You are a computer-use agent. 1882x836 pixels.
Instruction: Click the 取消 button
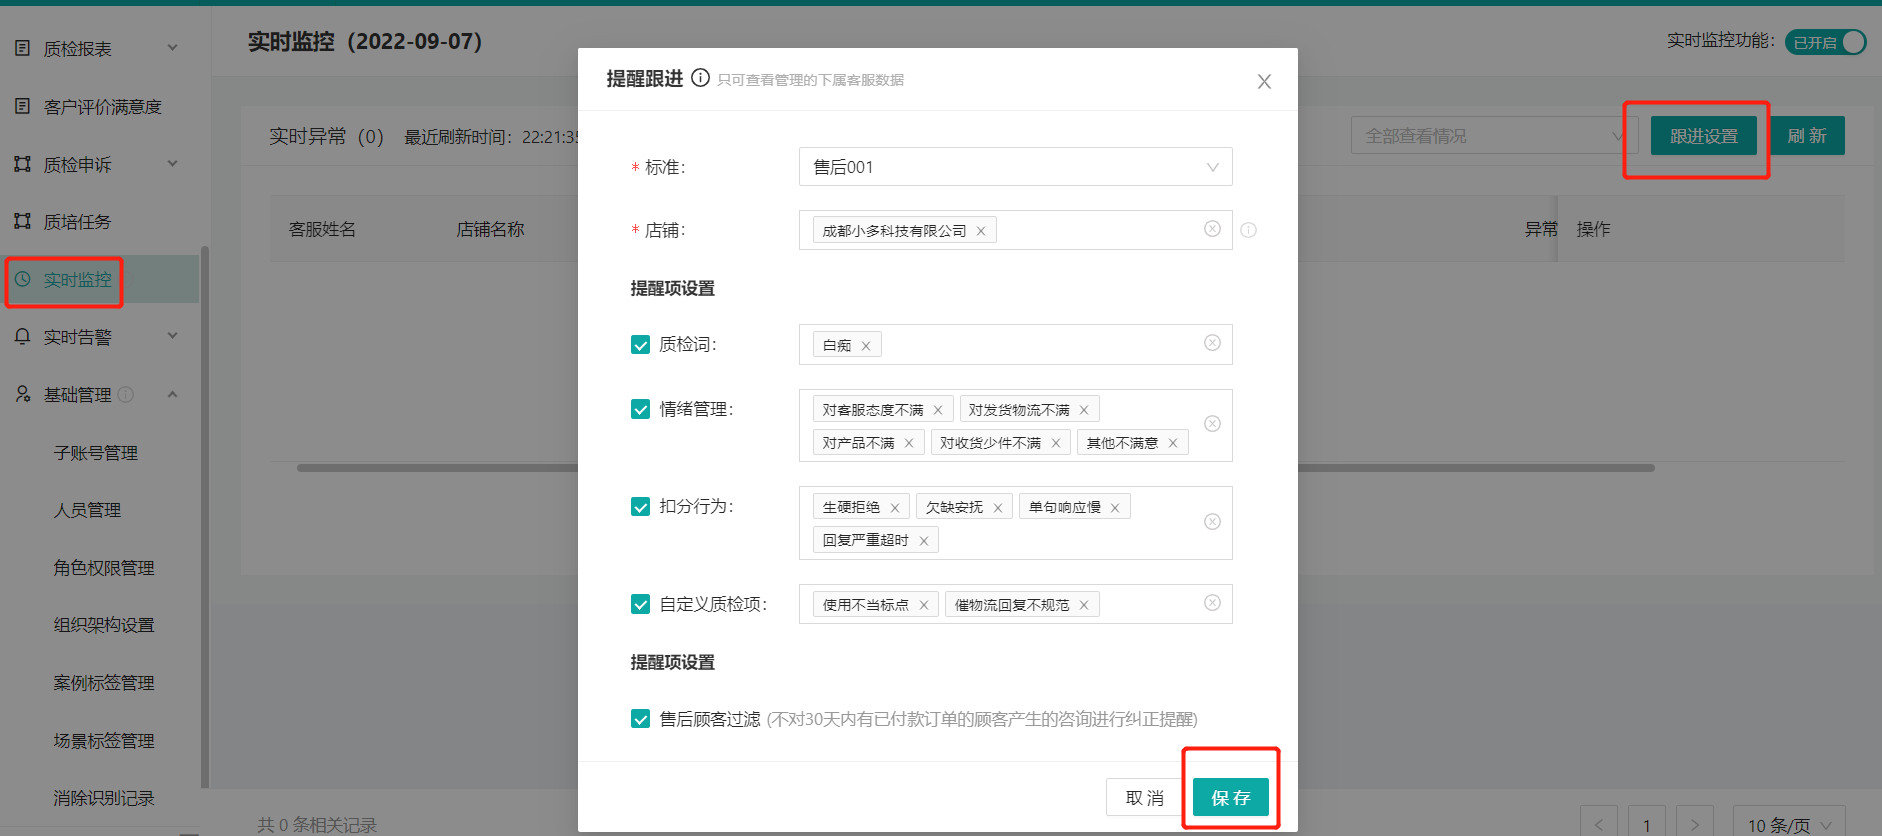coord(1144,797)
